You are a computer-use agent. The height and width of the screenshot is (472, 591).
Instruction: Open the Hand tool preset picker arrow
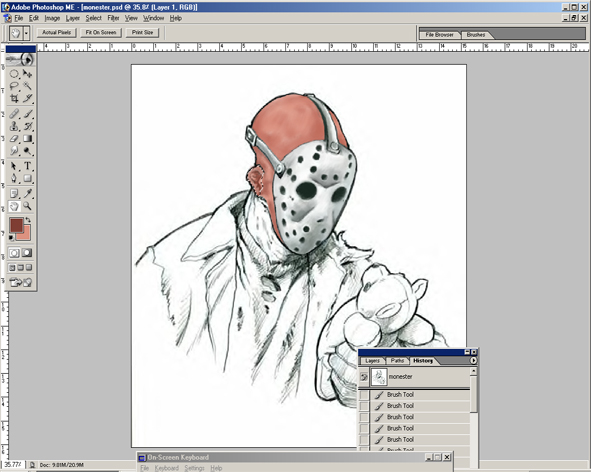[26, 33]
